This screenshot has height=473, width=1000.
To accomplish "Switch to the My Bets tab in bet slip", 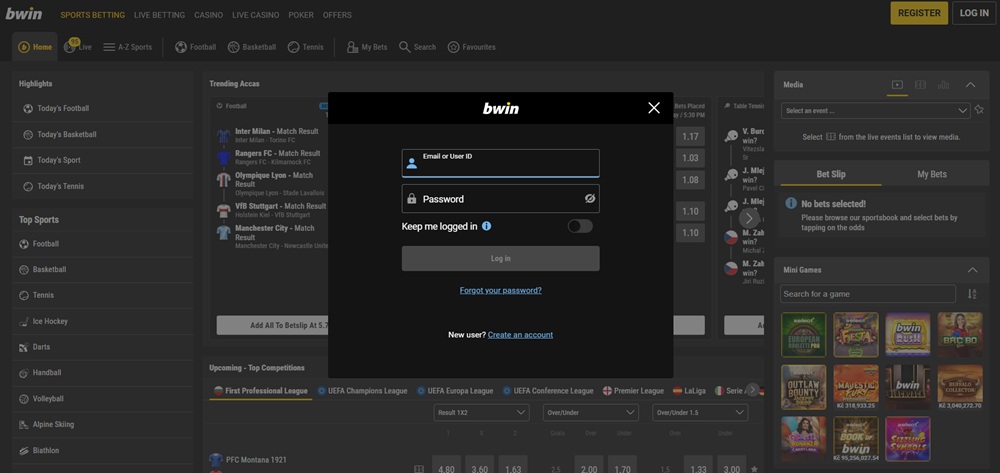I will (x=932, y=174).
